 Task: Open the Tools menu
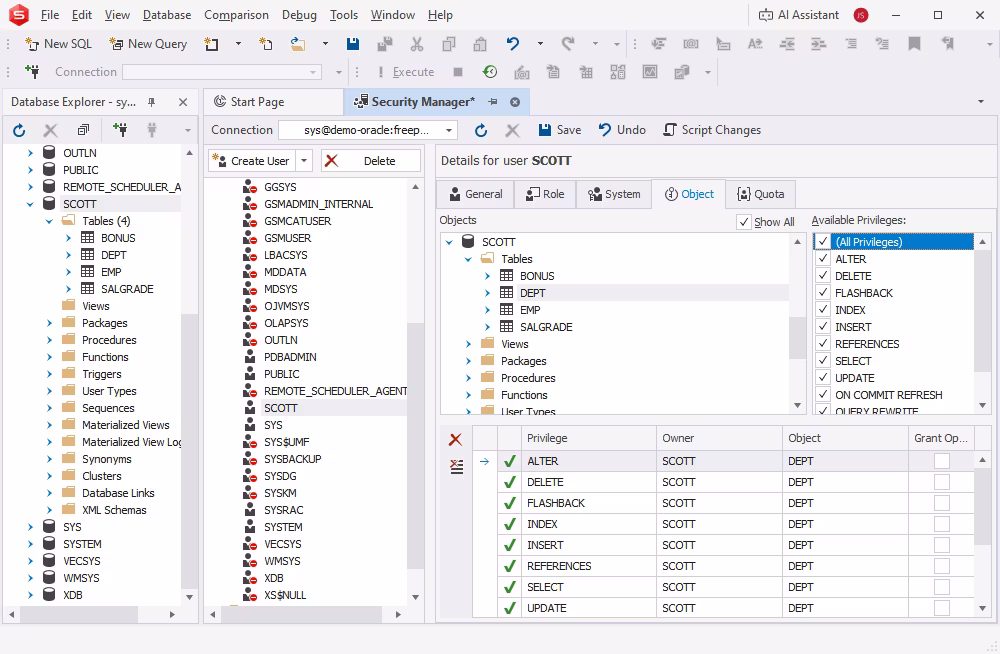point(344,15)
